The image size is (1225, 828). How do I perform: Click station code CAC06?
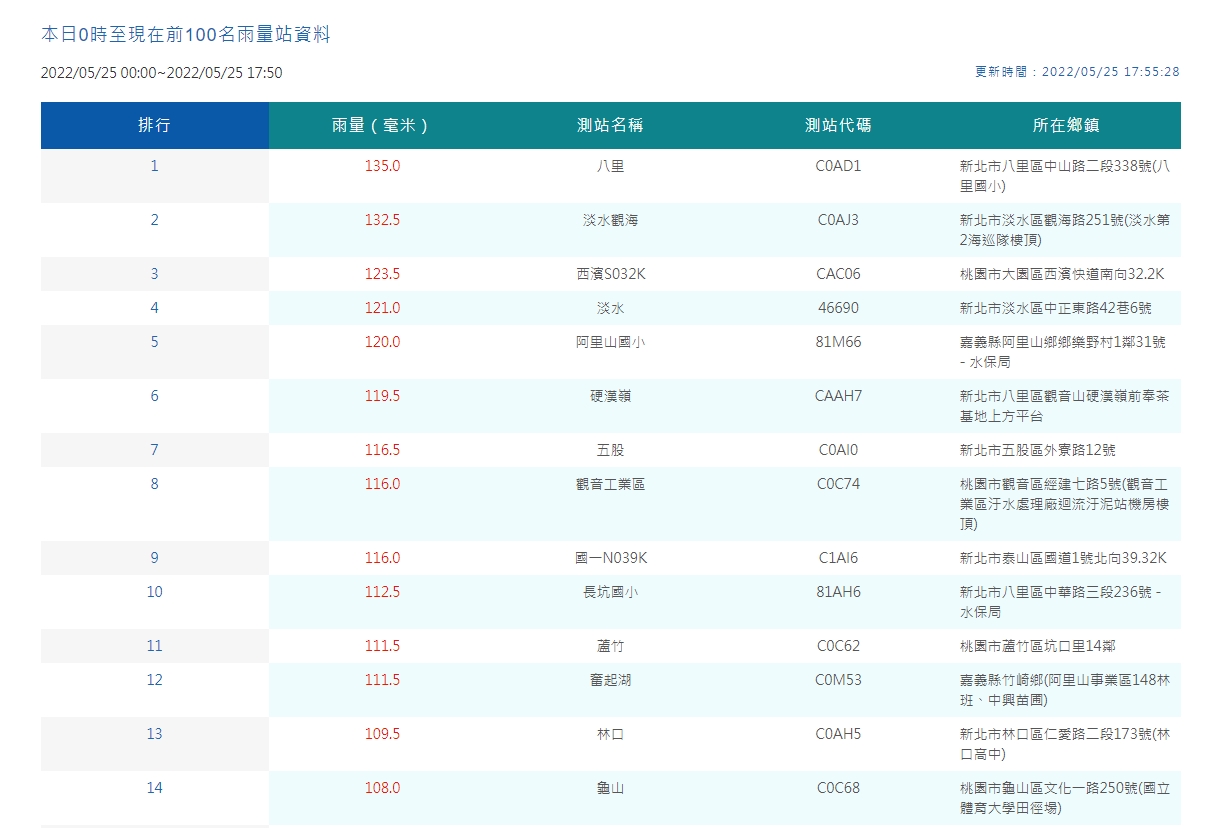[x=838, y=274]
